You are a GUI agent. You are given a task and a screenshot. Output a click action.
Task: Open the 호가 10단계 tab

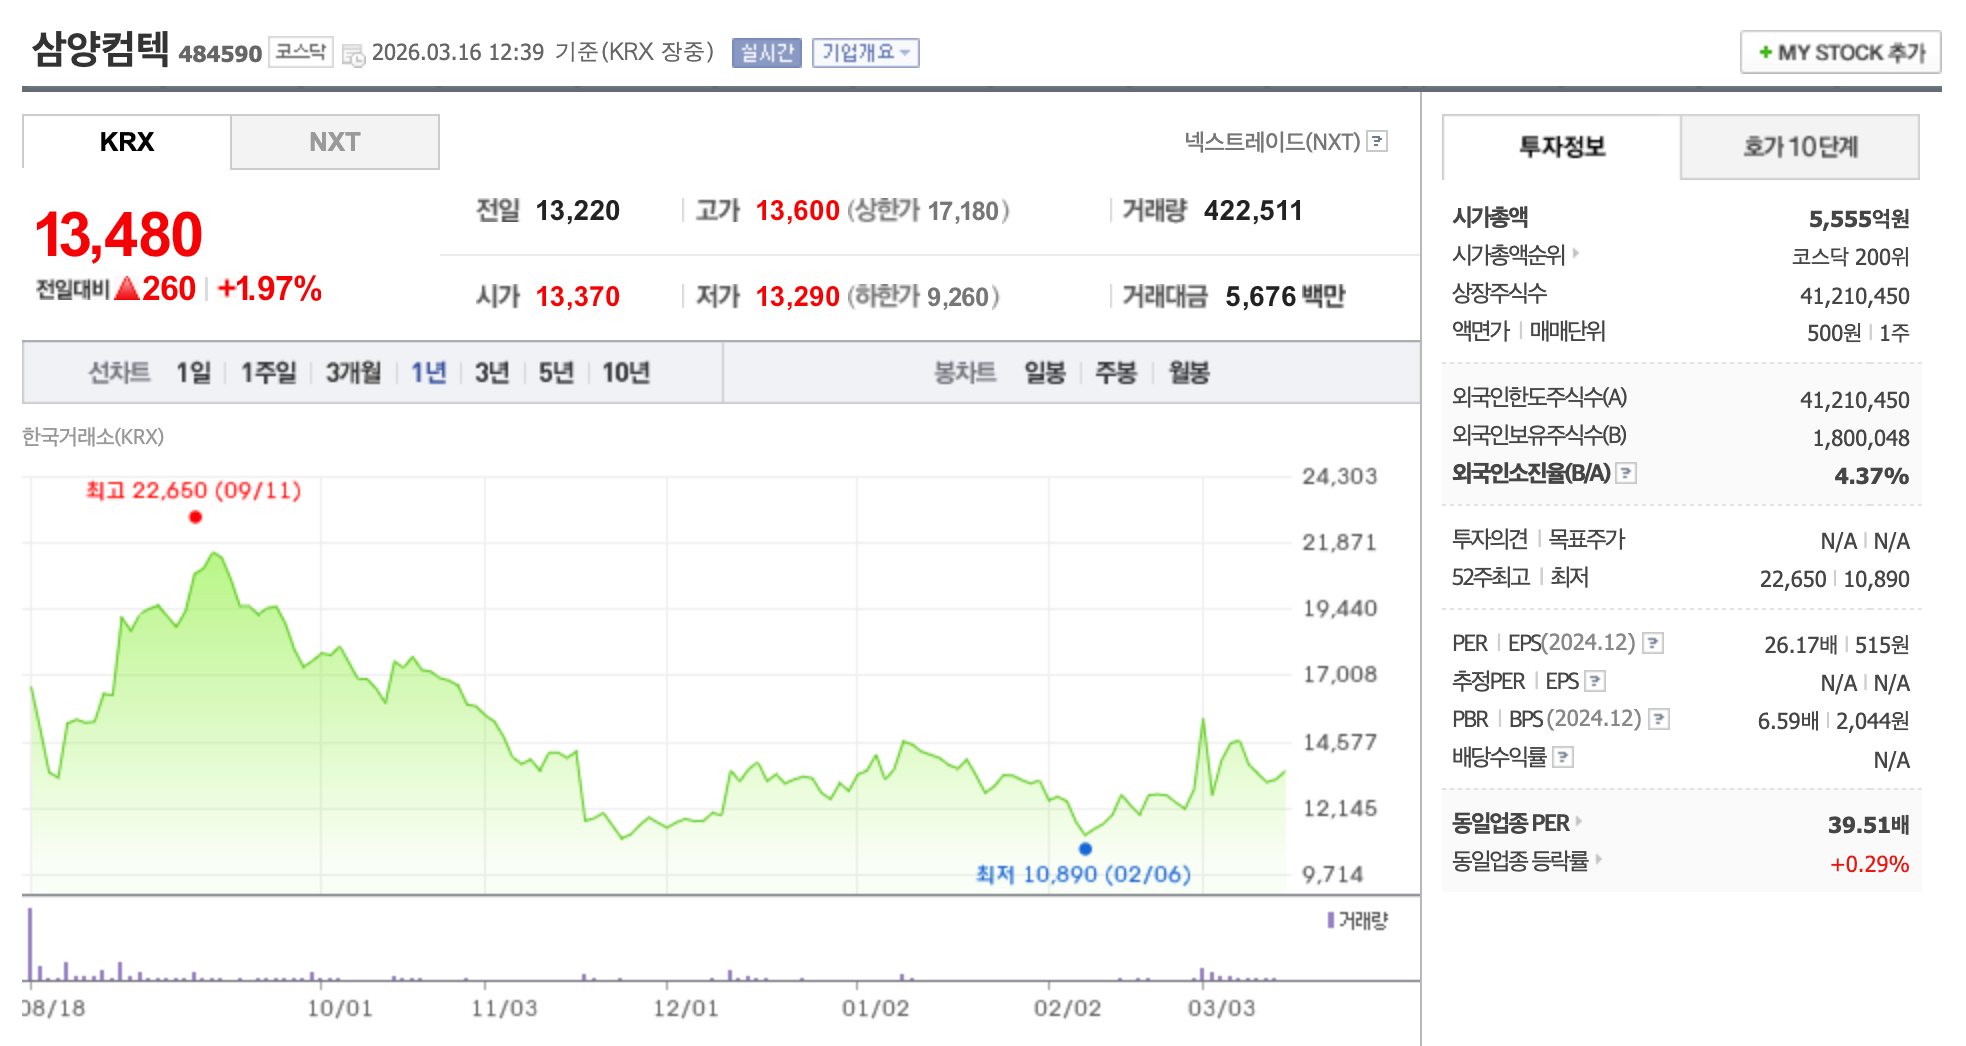pos(1800,147)
